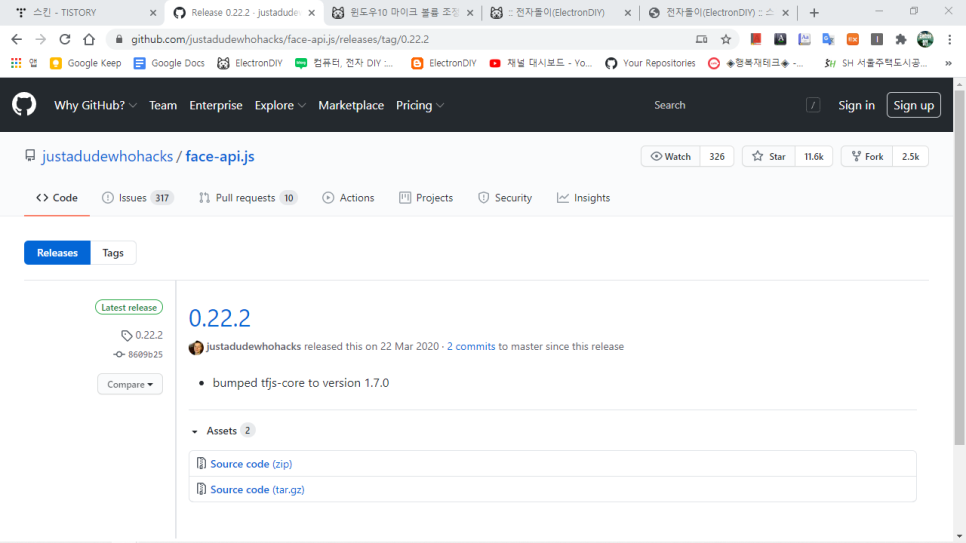The image size is (966, 543).
Task: Open the Compare dropdown
Action: click(x=130, y=384)
